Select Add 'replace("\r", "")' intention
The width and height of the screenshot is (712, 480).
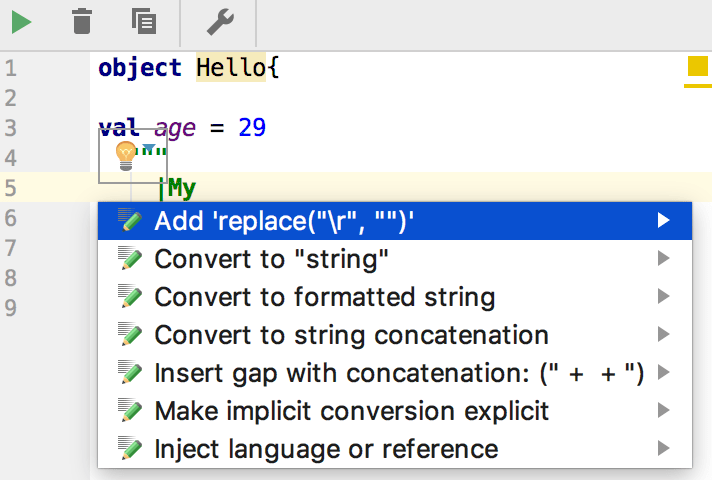[285, 221]
